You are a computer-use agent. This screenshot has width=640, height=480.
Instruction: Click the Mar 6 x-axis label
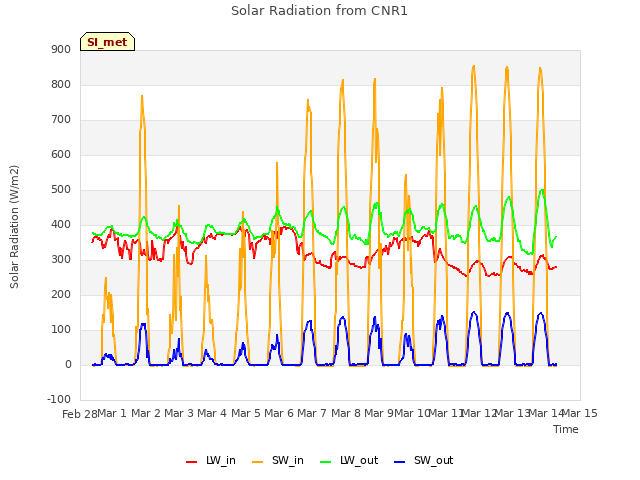279,413
